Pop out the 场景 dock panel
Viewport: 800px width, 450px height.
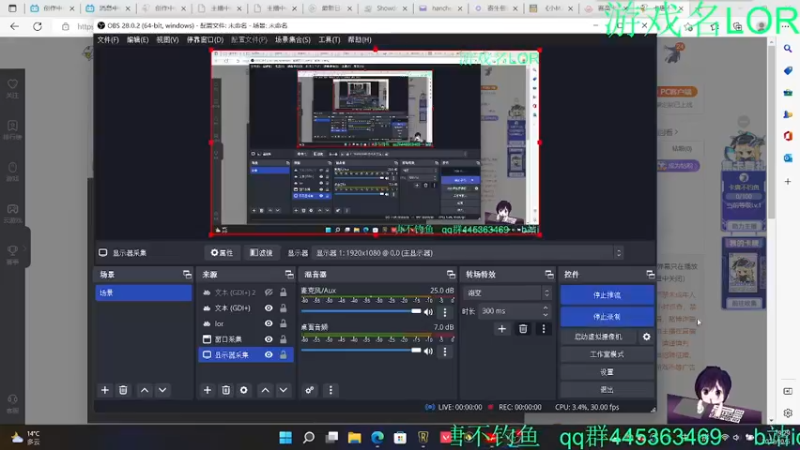click(x=187, y=274)
